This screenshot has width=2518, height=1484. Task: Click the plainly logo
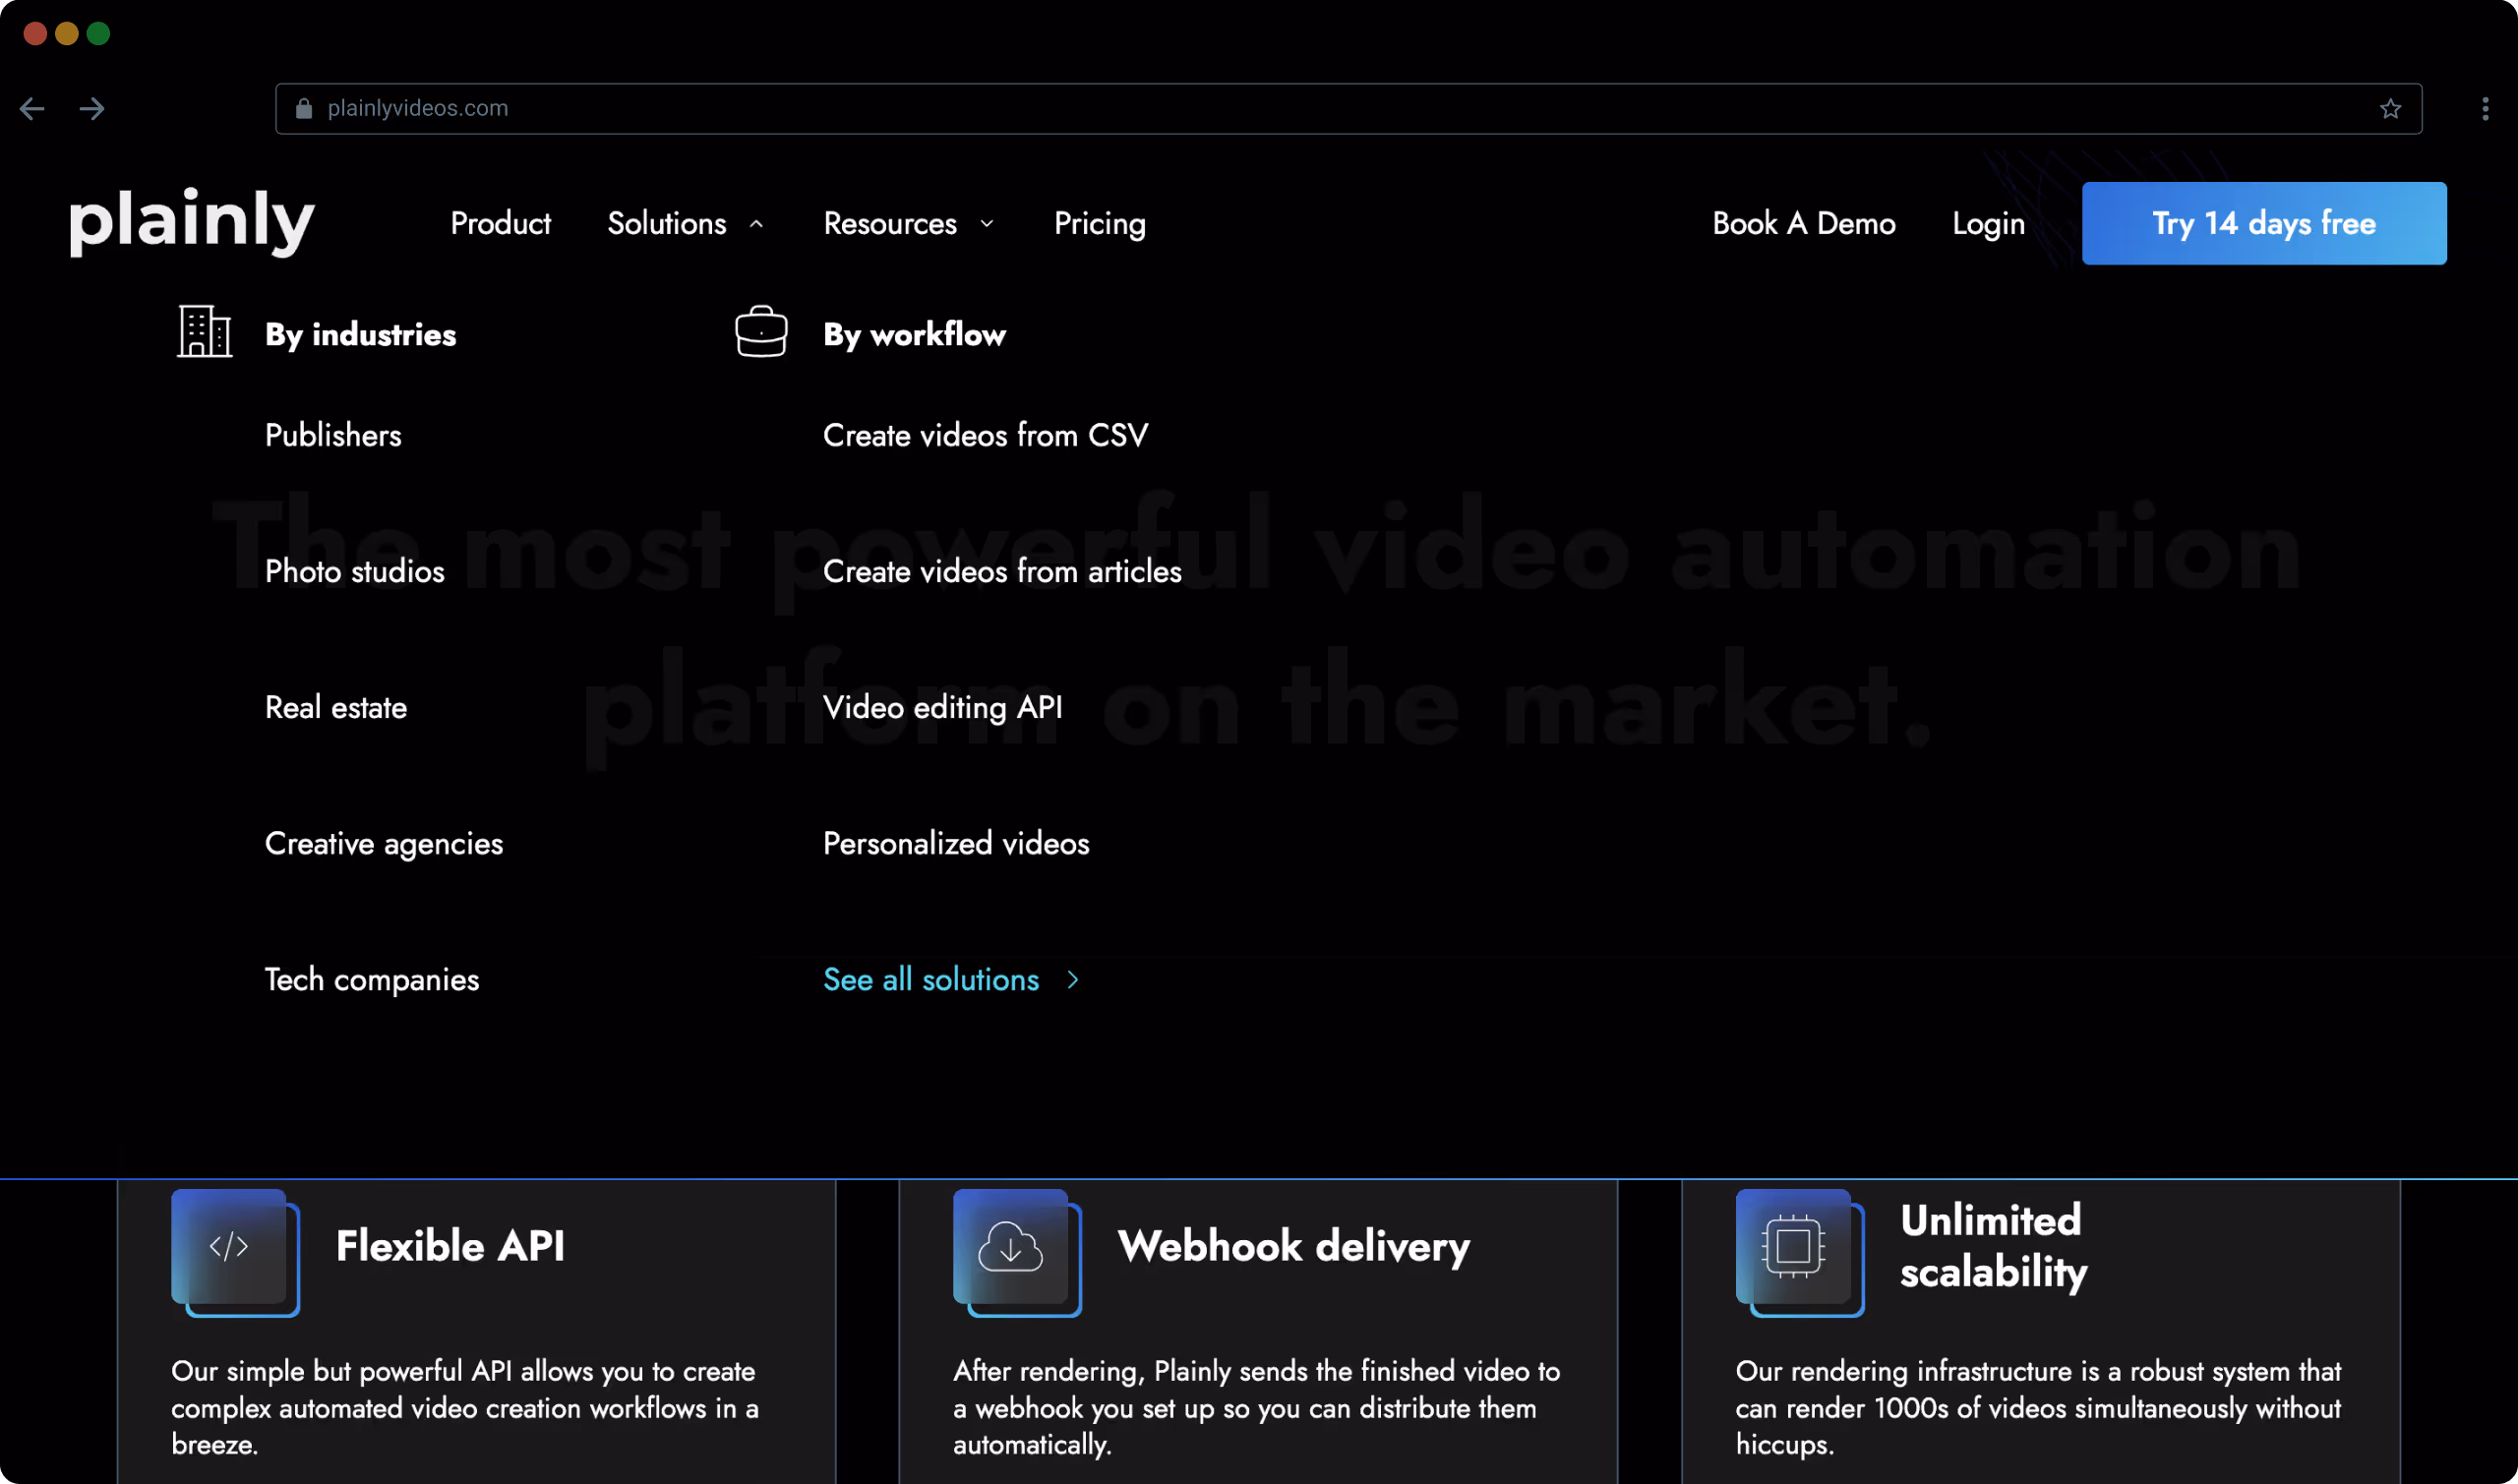[190, 222]
